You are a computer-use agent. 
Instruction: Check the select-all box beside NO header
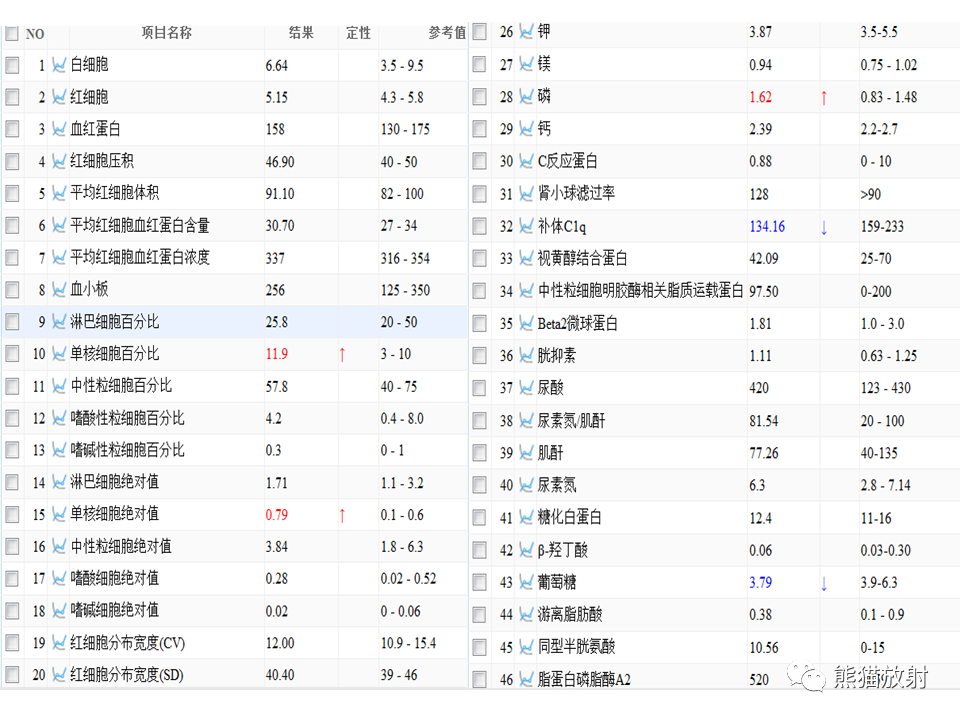[12, 33]
